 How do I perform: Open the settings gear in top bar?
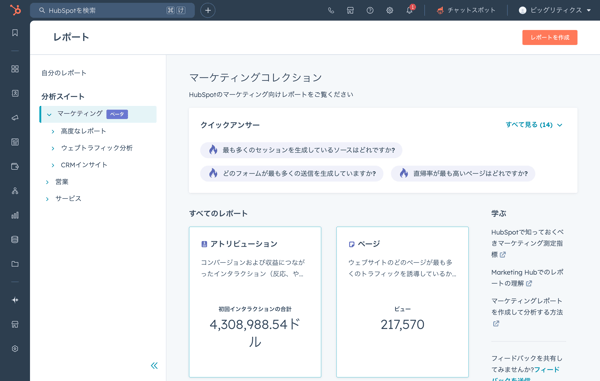(x=390, y=10)
